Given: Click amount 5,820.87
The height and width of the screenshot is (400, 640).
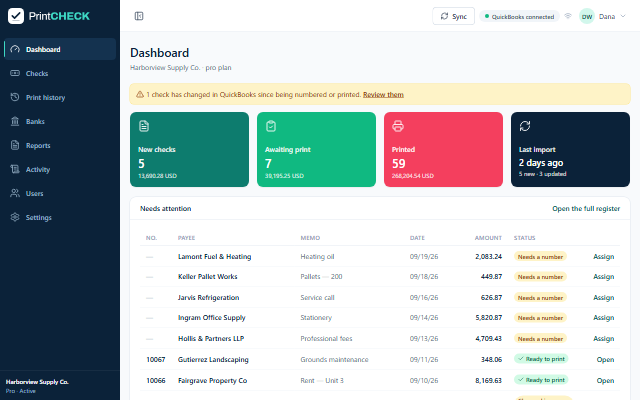Looking at the screenshot, I should (489, 318).
